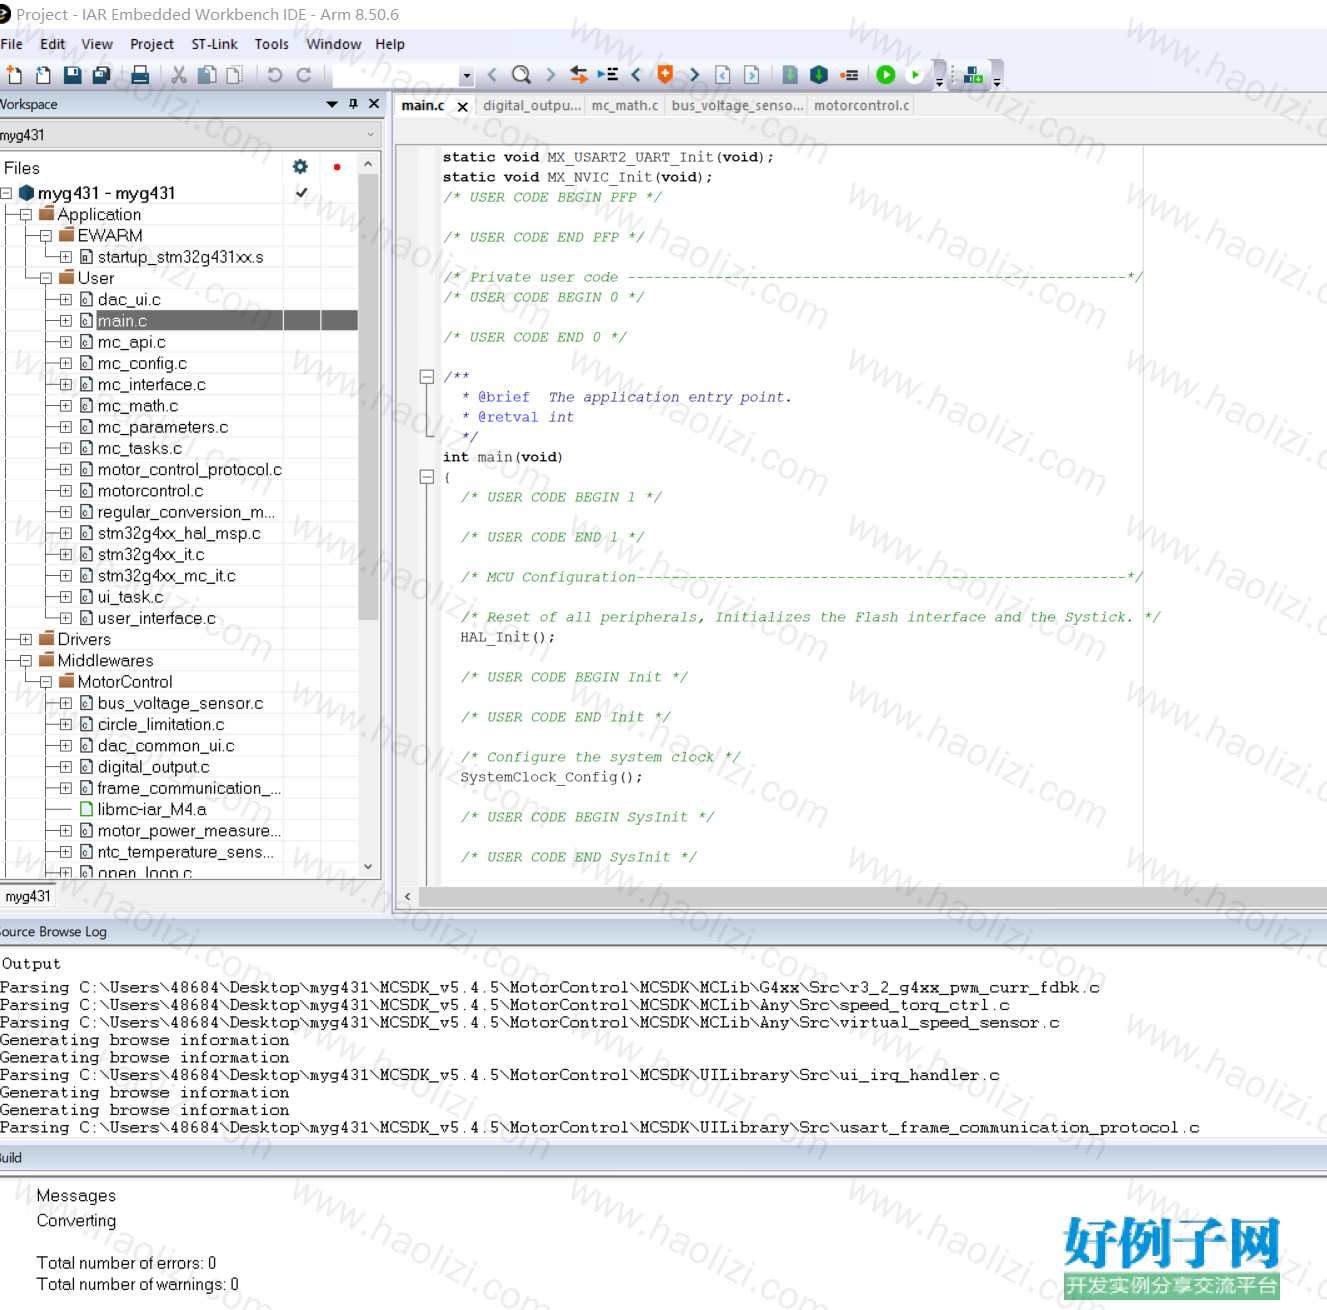Open the quick search combo box dropdown
The image size is (1327, 1310).
[x=466, y=76]
